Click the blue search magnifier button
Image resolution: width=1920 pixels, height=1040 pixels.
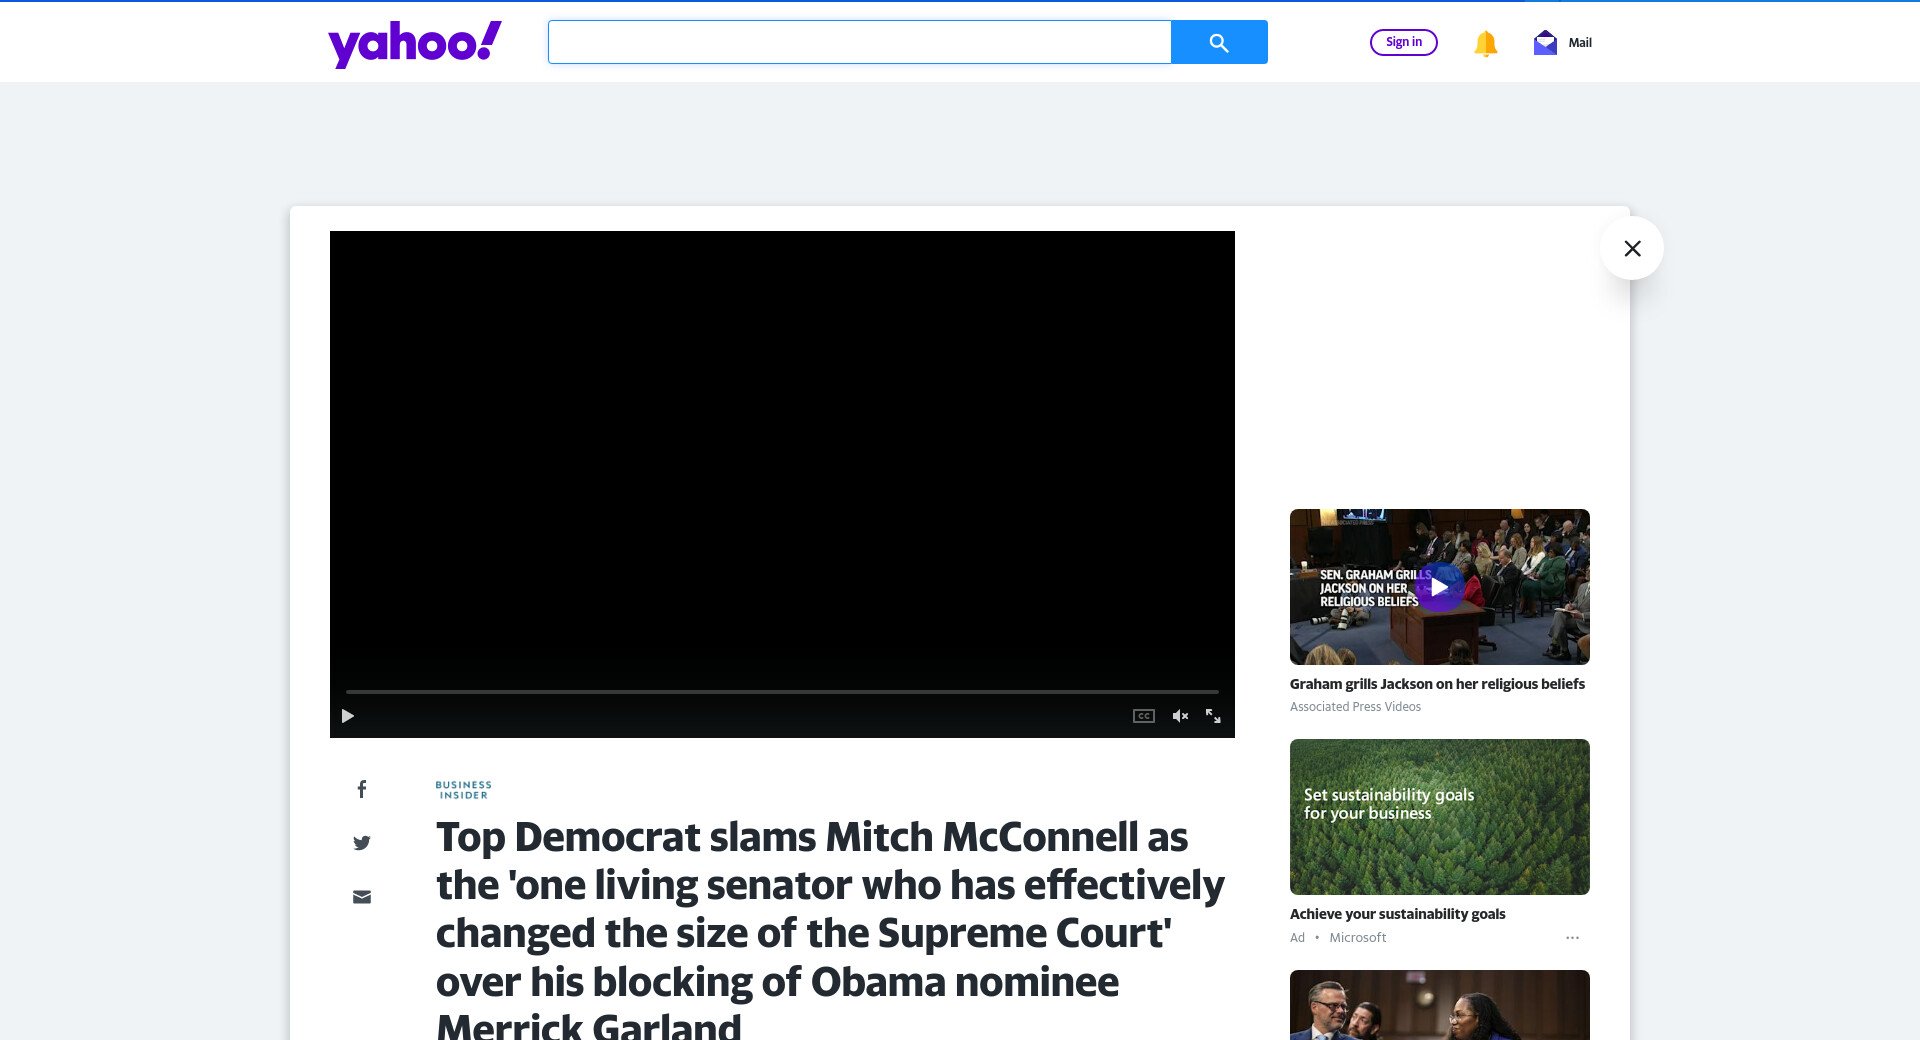1218,42
